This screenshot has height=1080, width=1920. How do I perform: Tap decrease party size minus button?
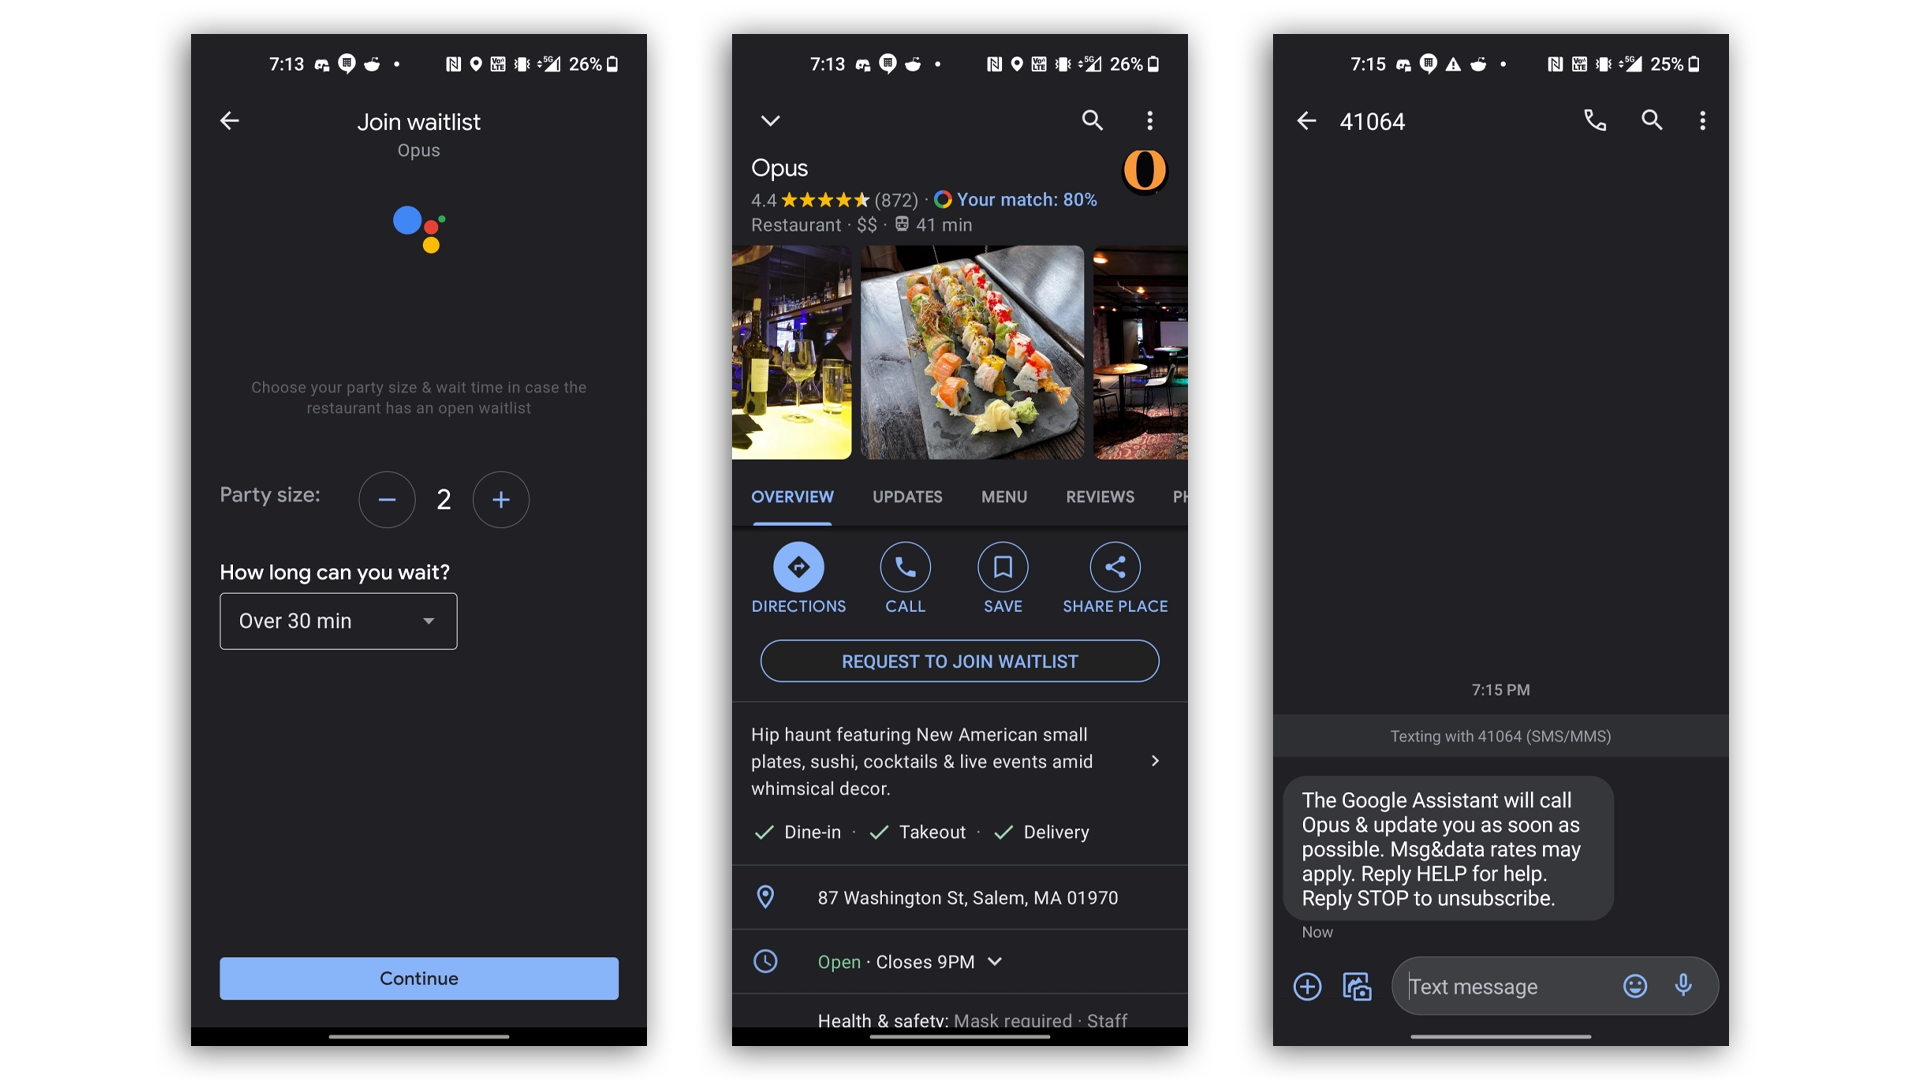(x=386, y=498)
